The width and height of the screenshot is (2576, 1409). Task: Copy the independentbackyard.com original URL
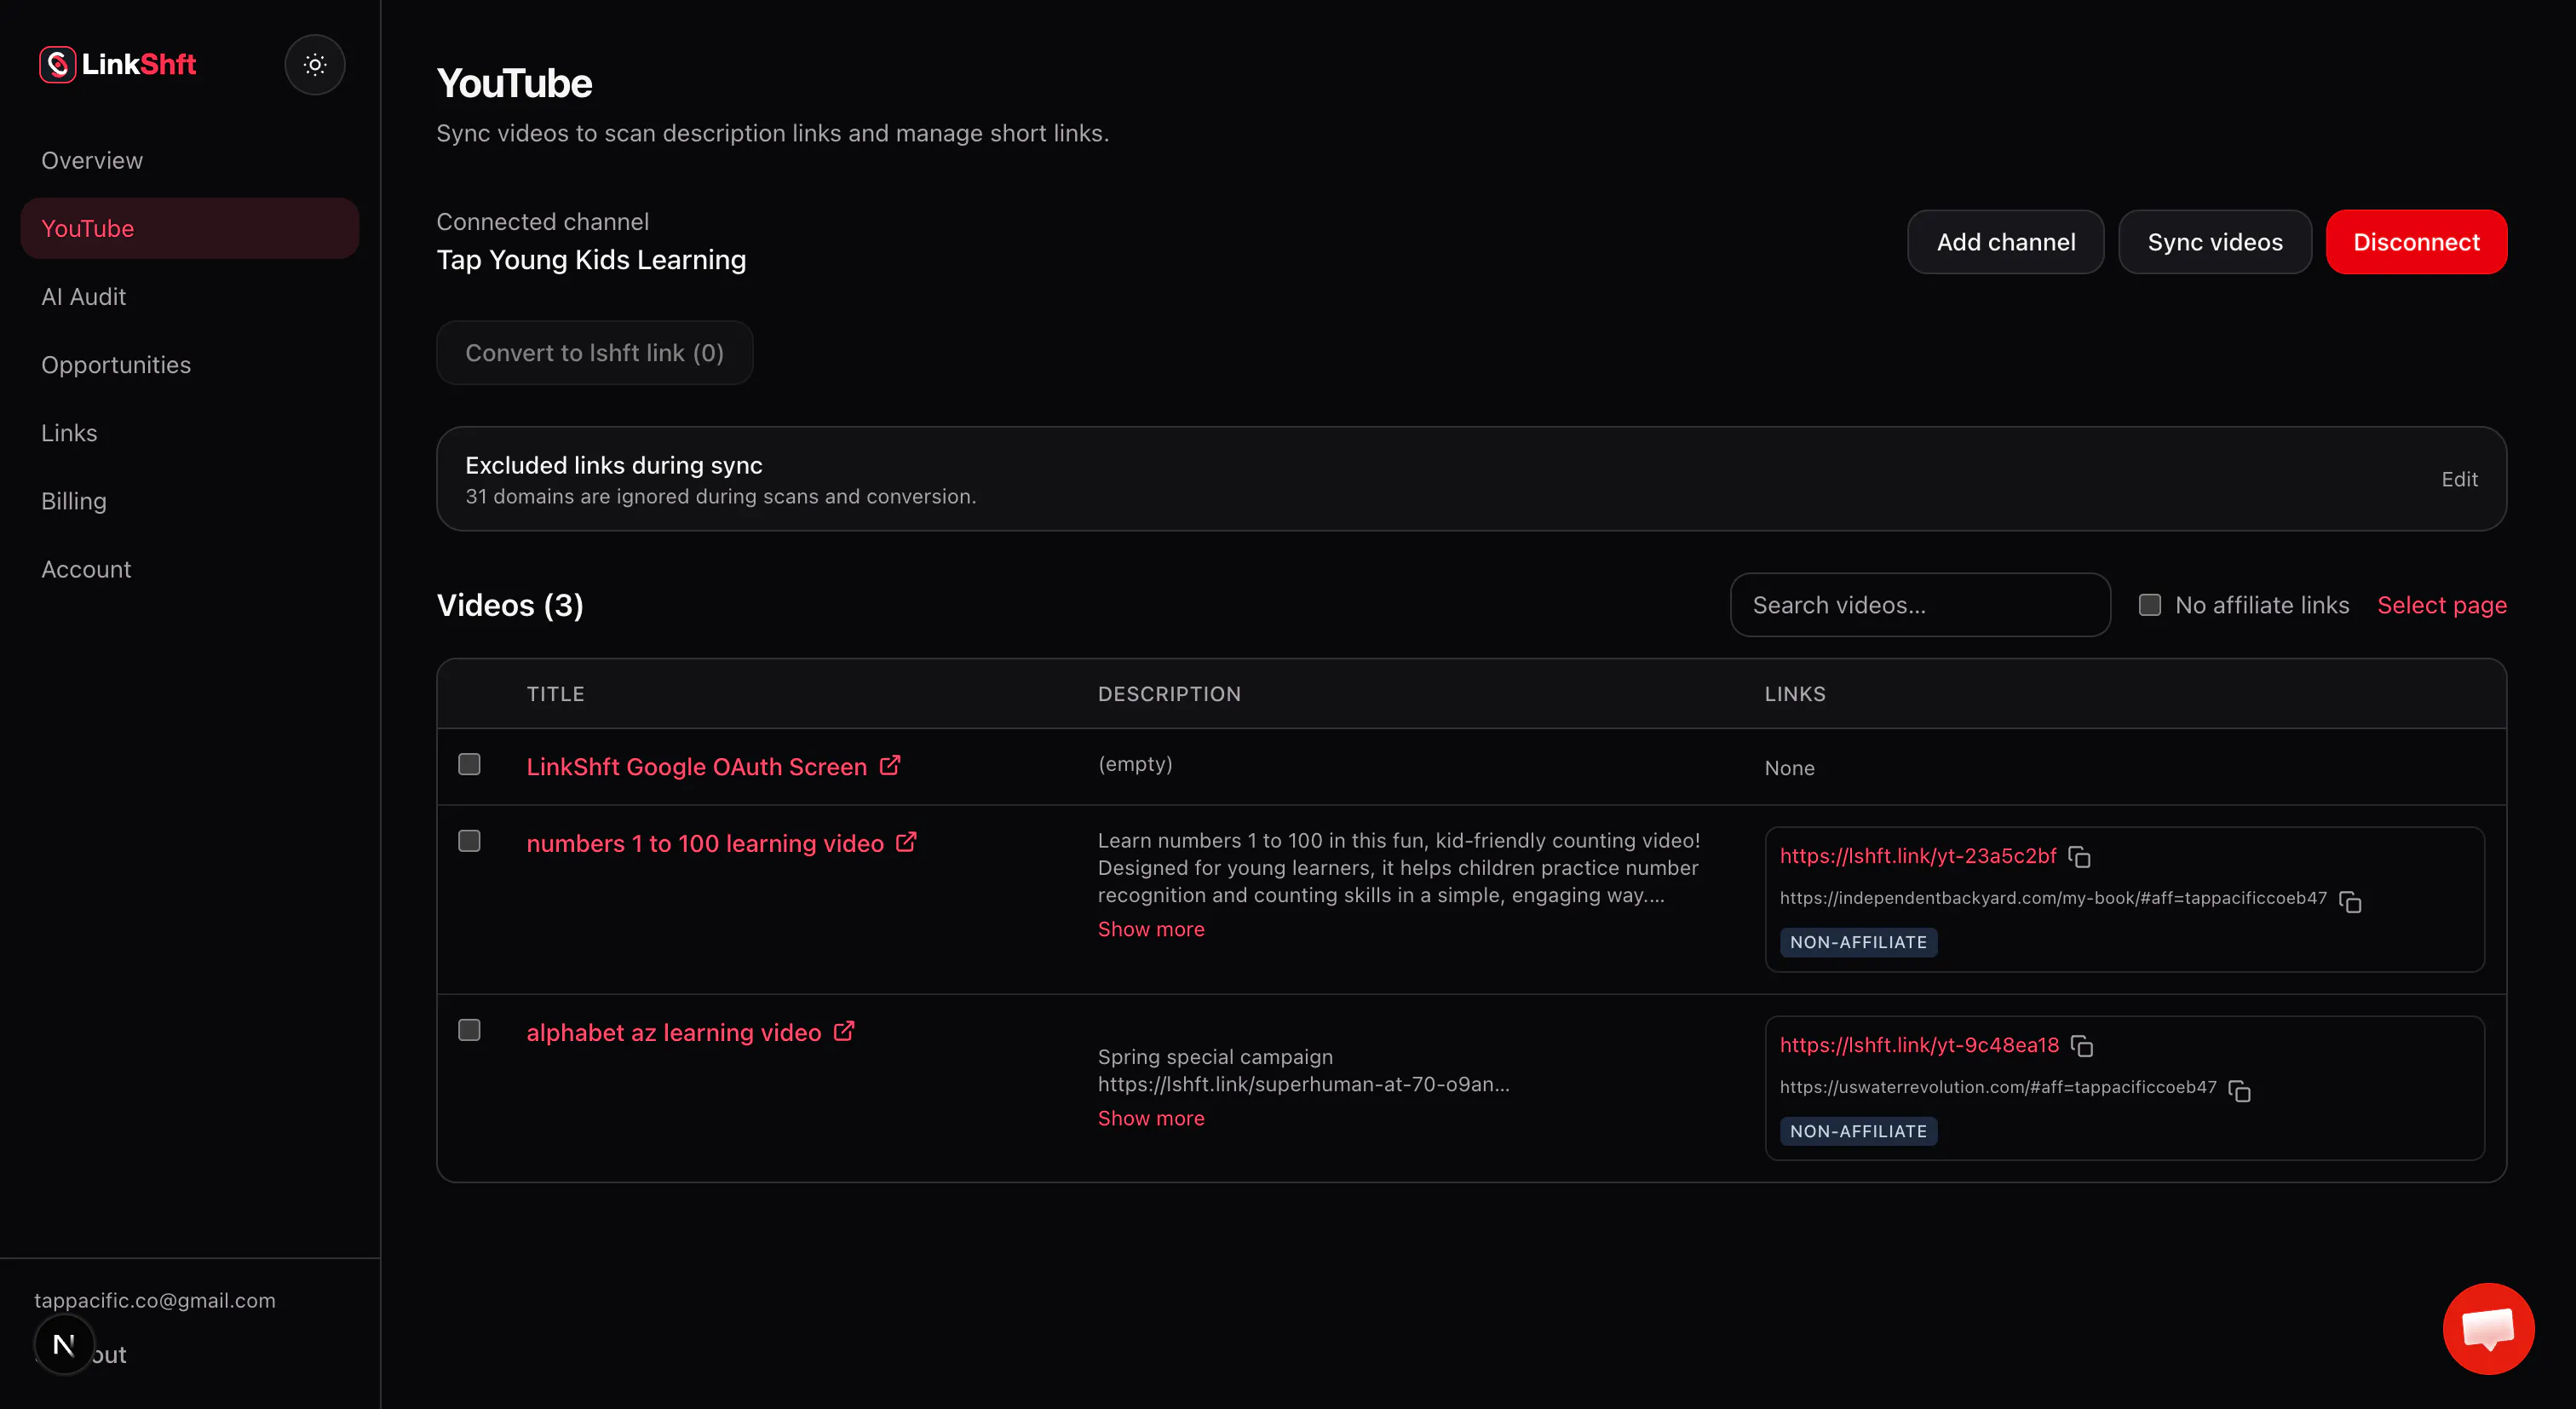pos(2350,901)
